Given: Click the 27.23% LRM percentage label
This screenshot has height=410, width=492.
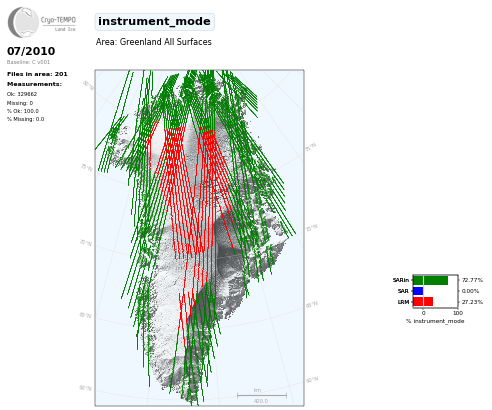Looking at the screenshot, I should pyautogui.click(x=472, y=302).
